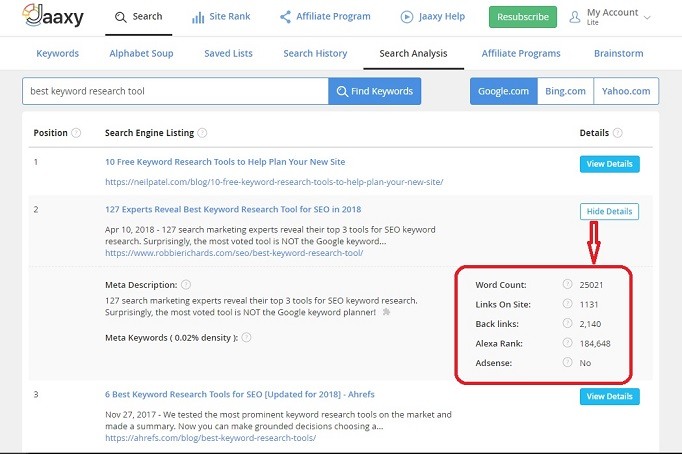The height and width of the screenshot is (454, 682).
Task: Click the help icon beside Meta Description
Action: (186, 284)
